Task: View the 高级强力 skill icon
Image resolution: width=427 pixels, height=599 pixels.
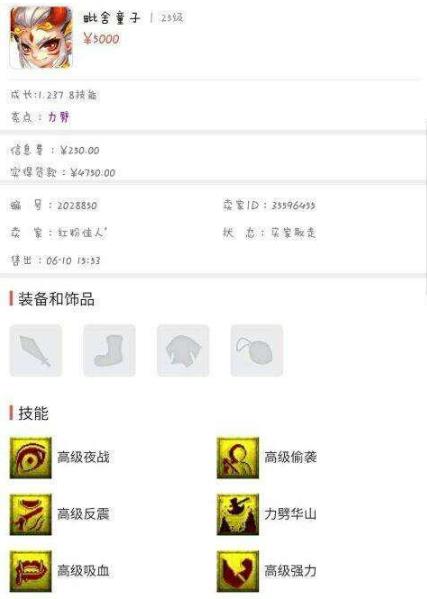Action: [x=238, y=571]
